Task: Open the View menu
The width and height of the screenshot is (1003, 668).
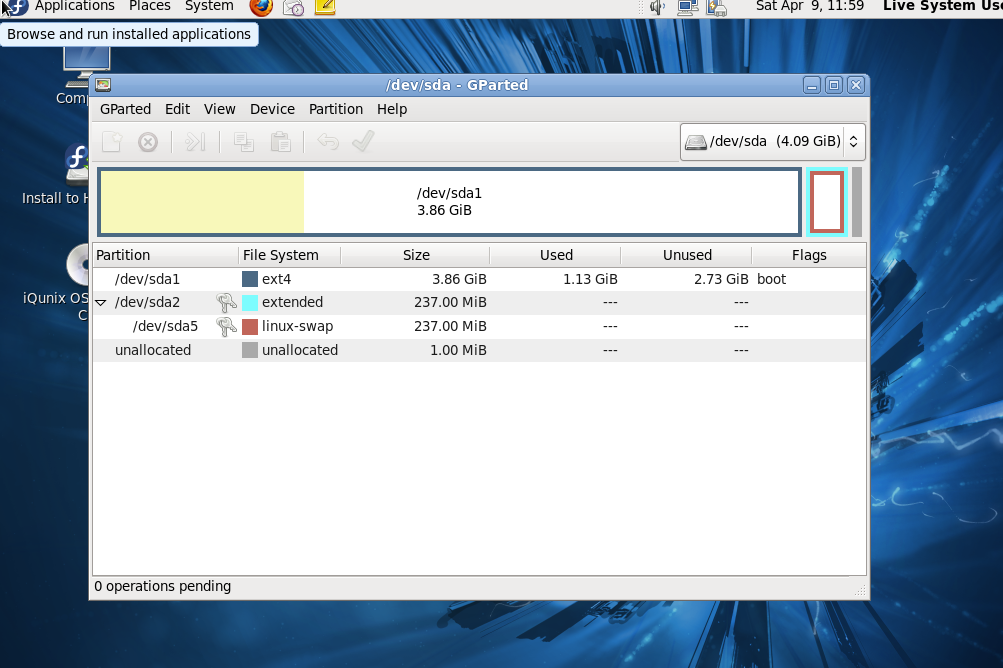Action: coord(219,109)
